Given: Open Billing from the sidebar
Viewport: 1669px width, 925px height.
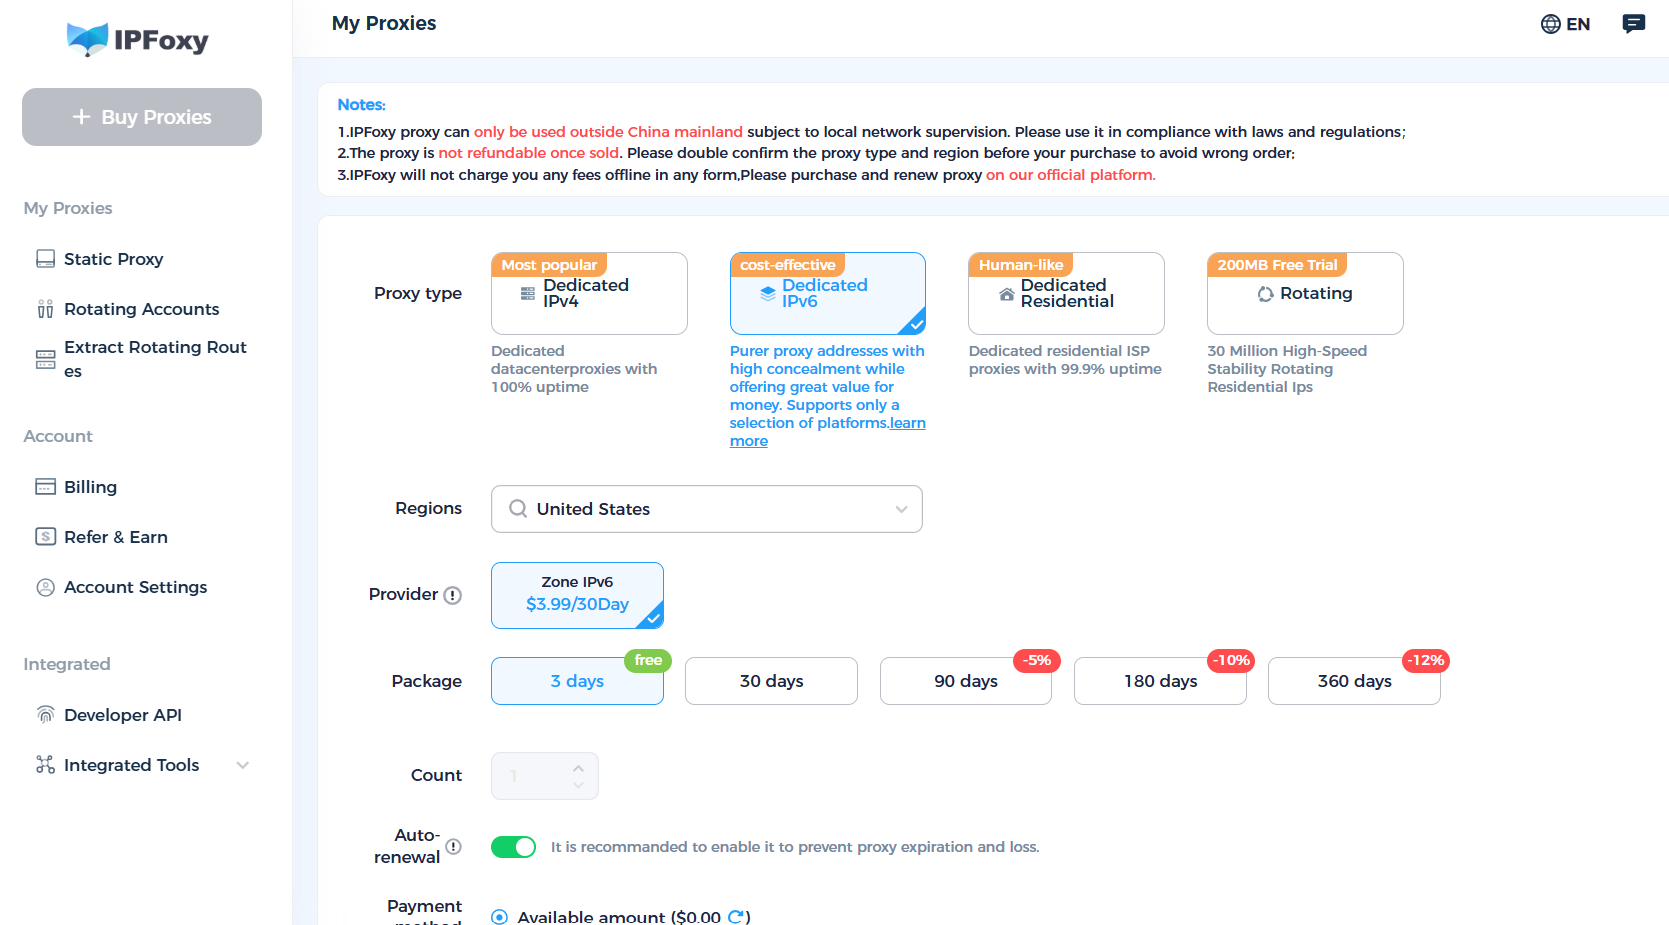Looking at the screenshot, I should [90, 487].
